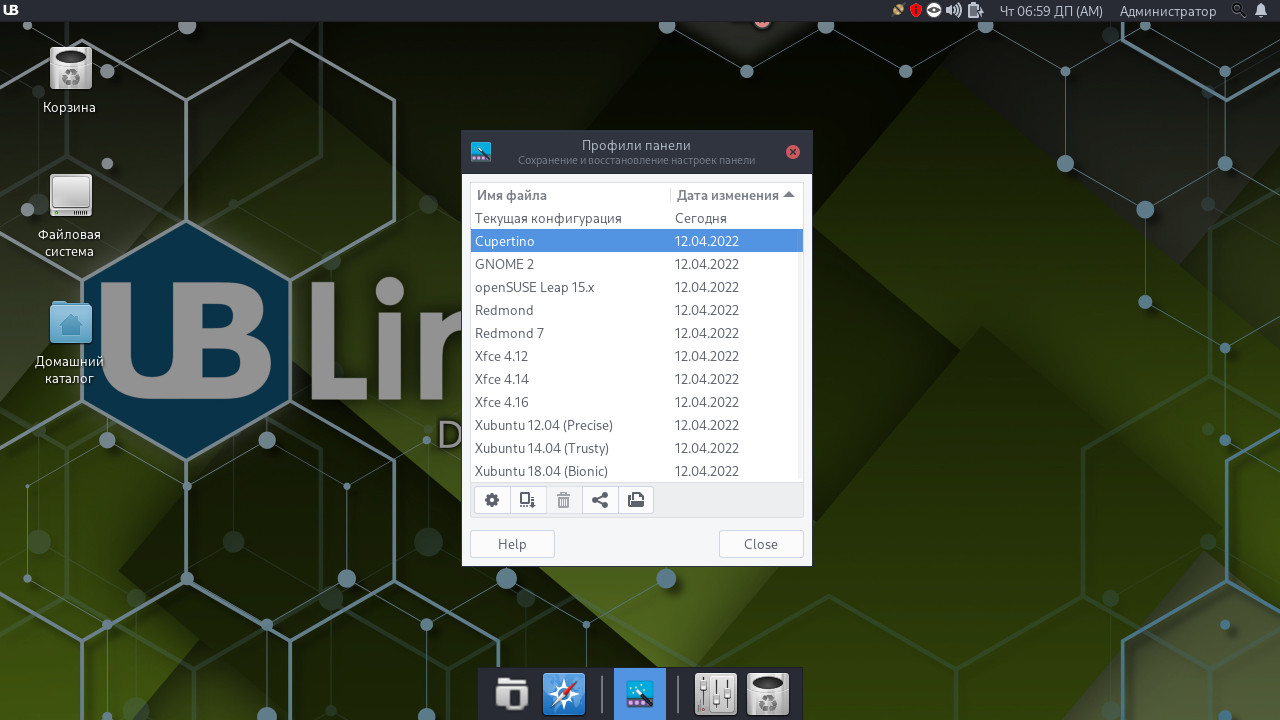Sort by the Имя файла column header

pos(570,195)
